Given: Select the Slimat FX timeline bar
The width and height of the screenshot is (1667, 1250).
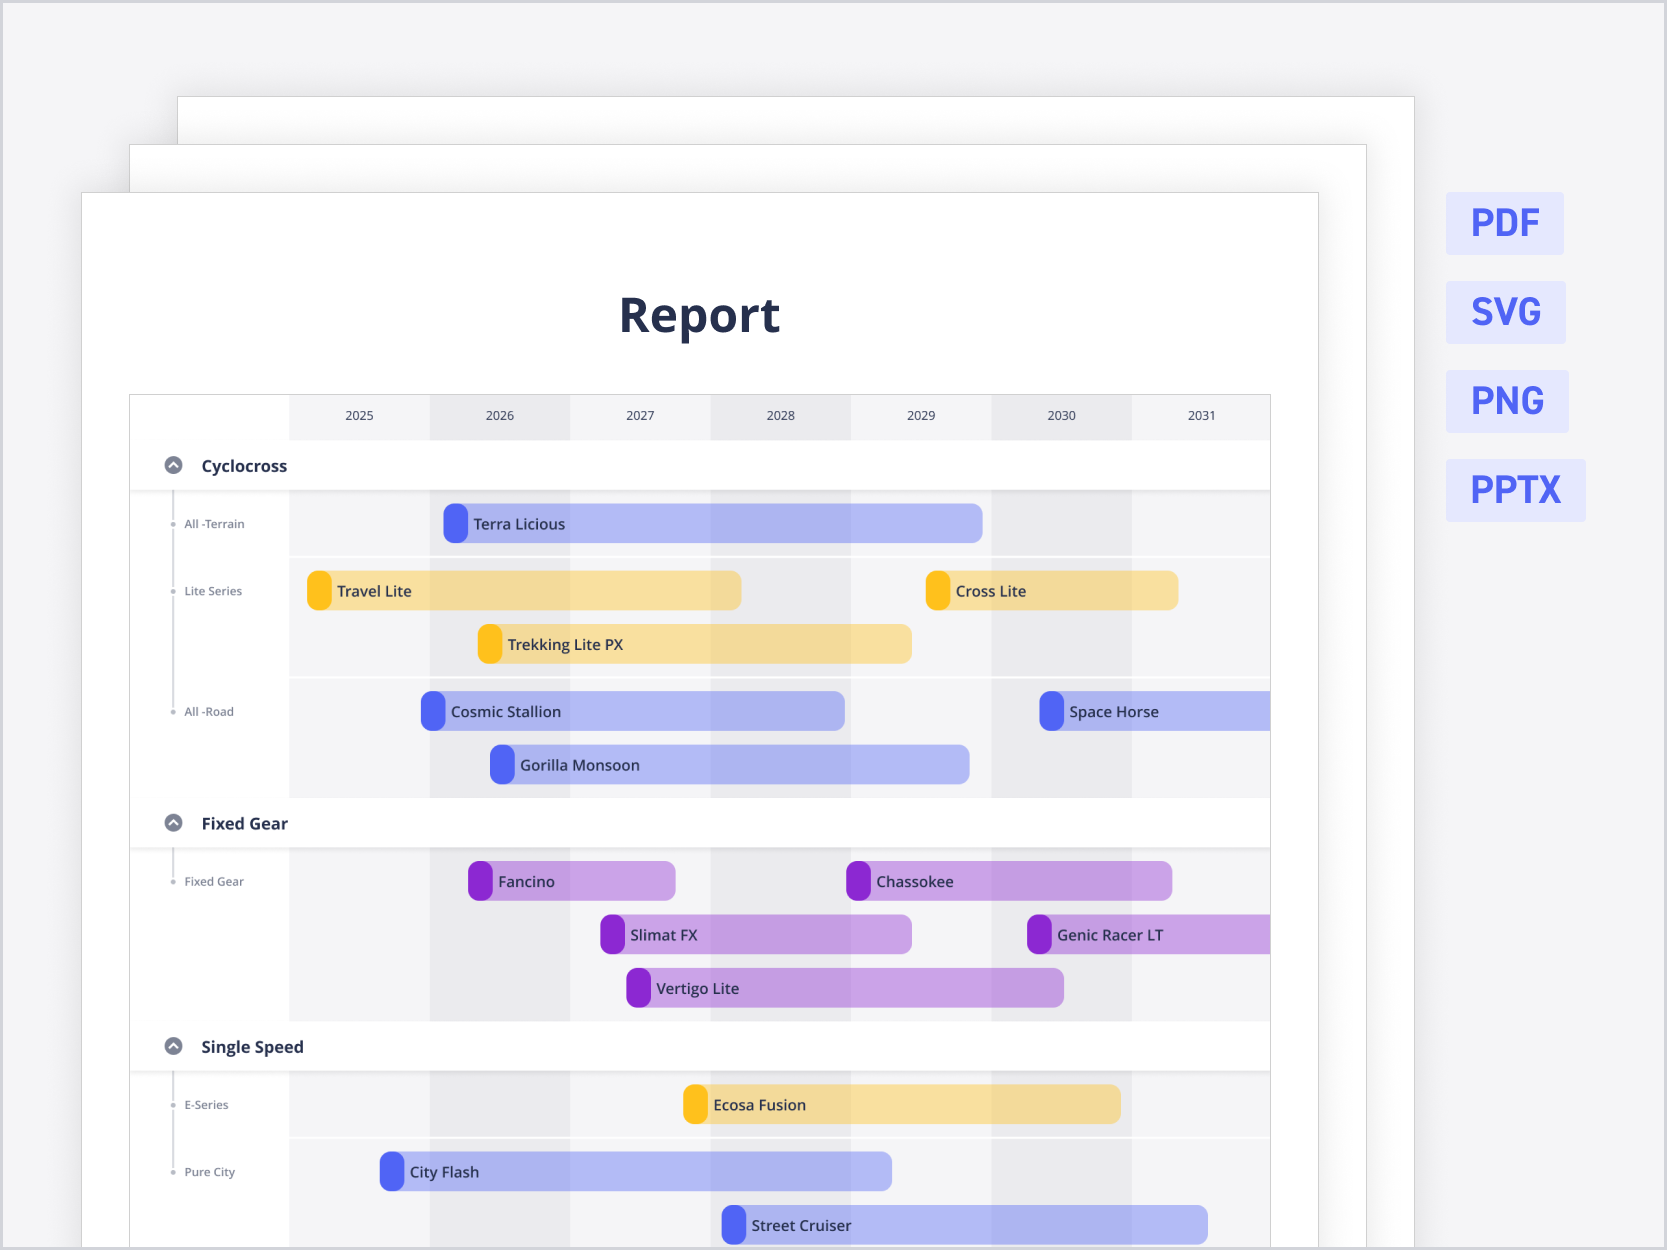Looking at the screenshot, I should (x=756, y=935).
